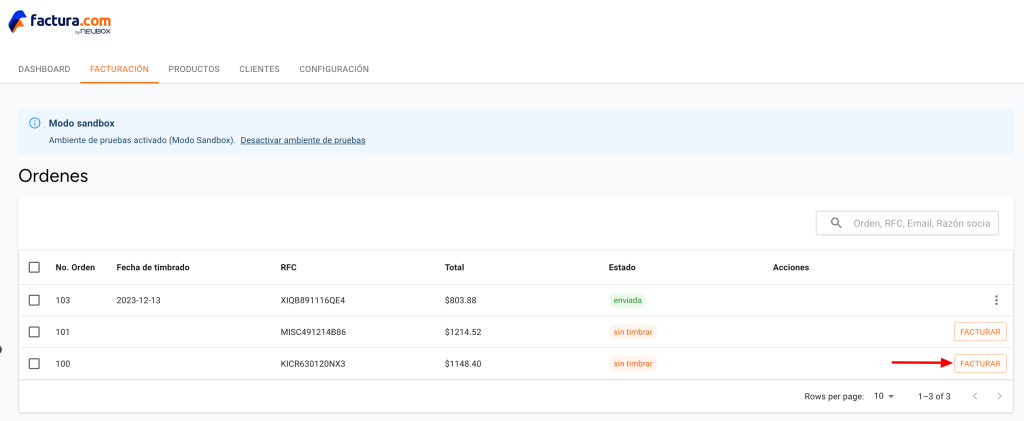
Task: Select the checkbox for order 101
Action: tap(35, 332)
